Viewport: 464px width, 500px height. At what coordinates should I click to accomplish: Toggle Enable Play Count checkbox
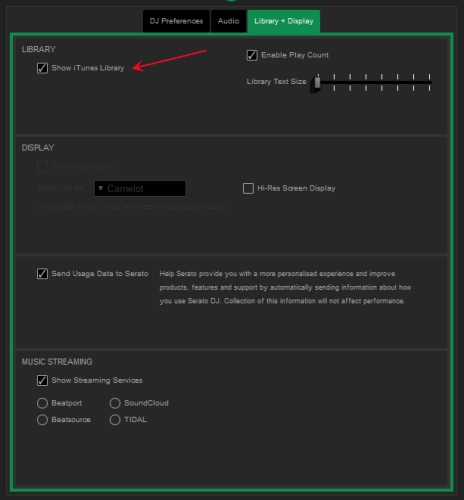click(252, 55)
